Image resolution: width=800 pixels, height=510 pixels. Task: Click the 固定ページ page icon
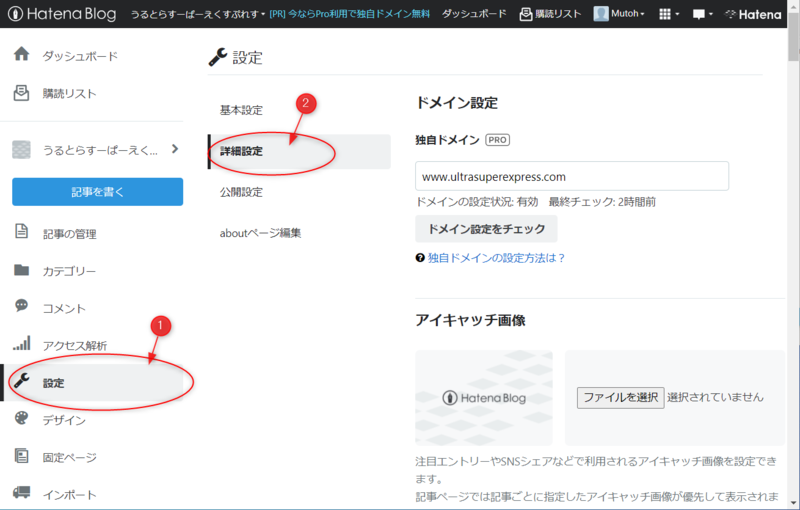pyautogui.click(x=21, y=455)
